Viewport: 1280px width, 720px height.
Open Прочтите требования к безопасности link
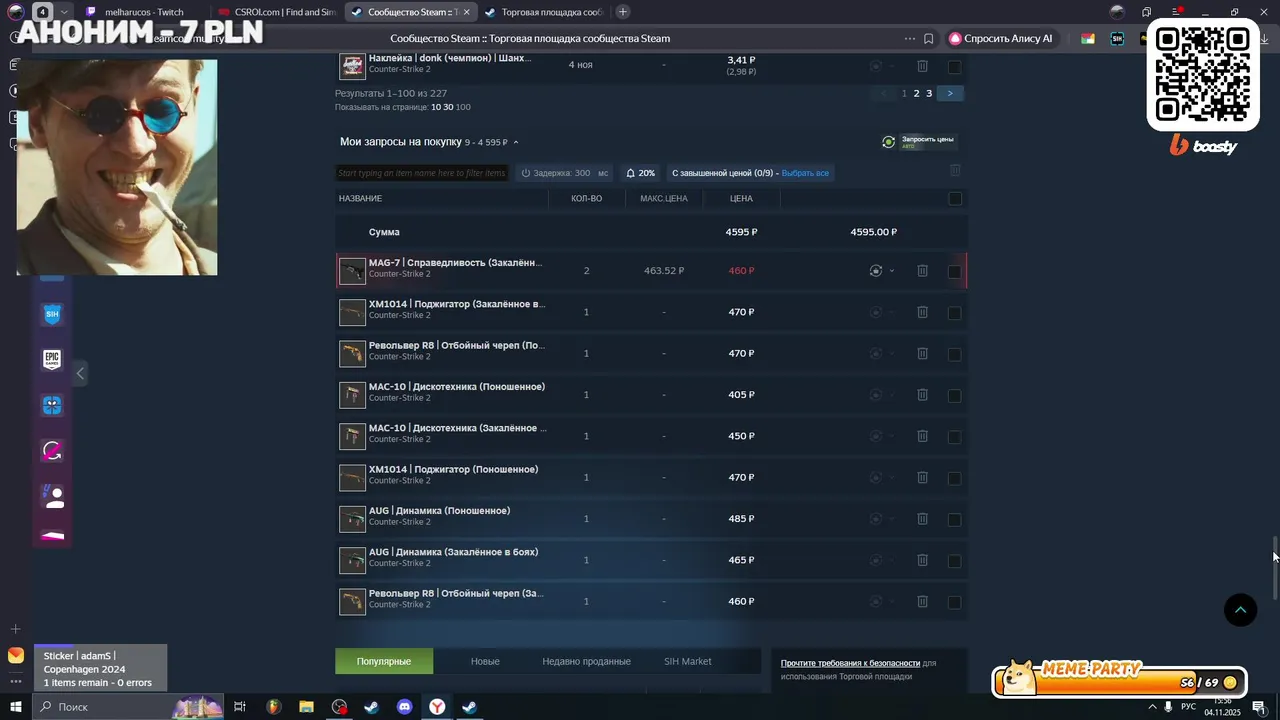(850, 663)
